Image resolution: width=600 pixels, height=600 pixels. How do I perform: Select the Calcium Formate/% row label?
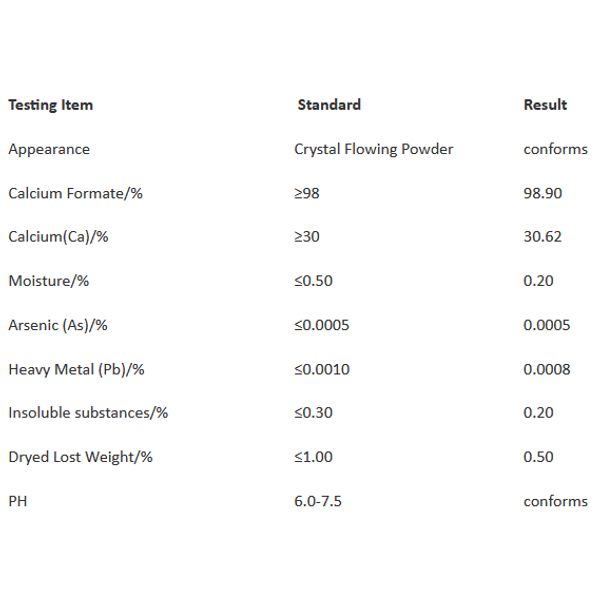coord(75,193)
